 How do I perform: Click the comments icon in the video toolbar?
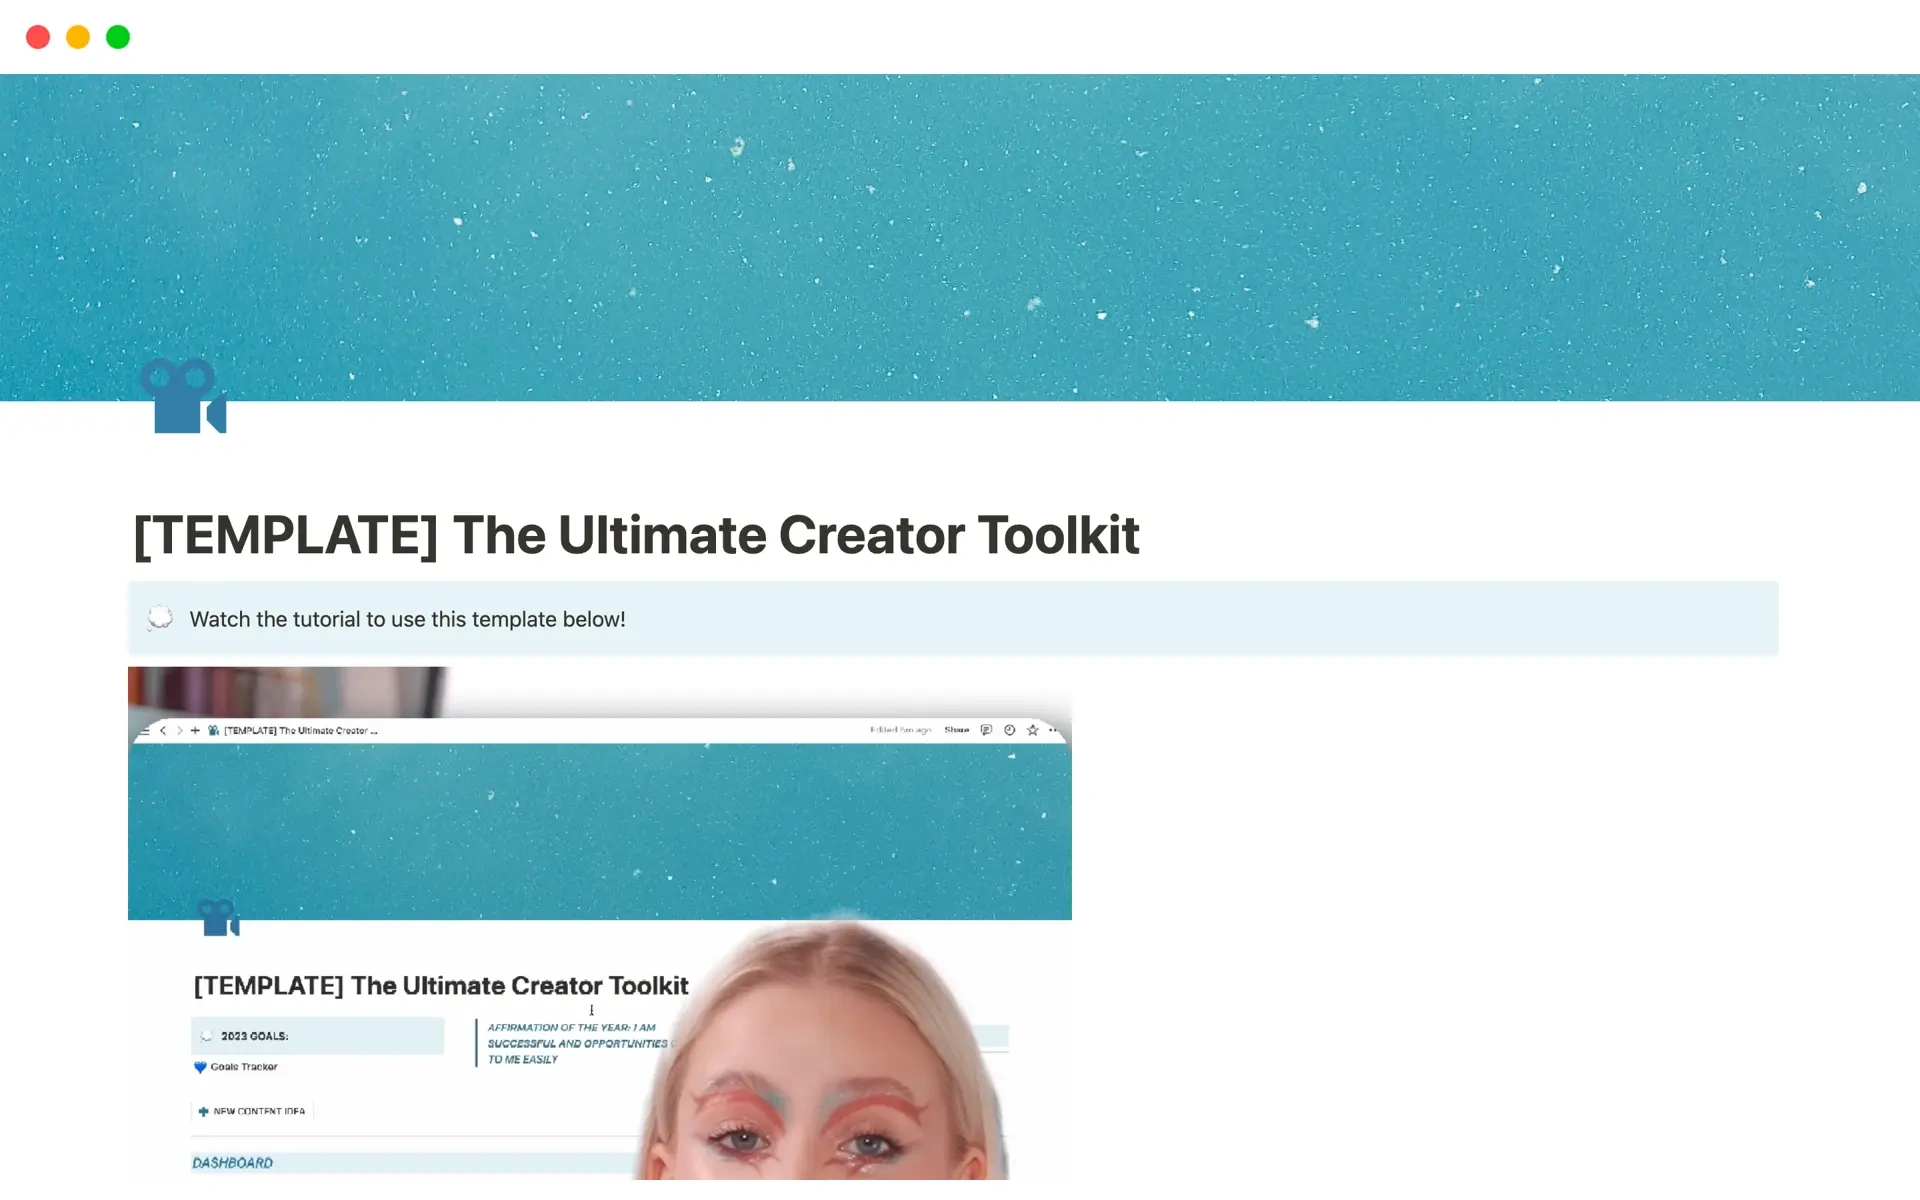point(986,730)
